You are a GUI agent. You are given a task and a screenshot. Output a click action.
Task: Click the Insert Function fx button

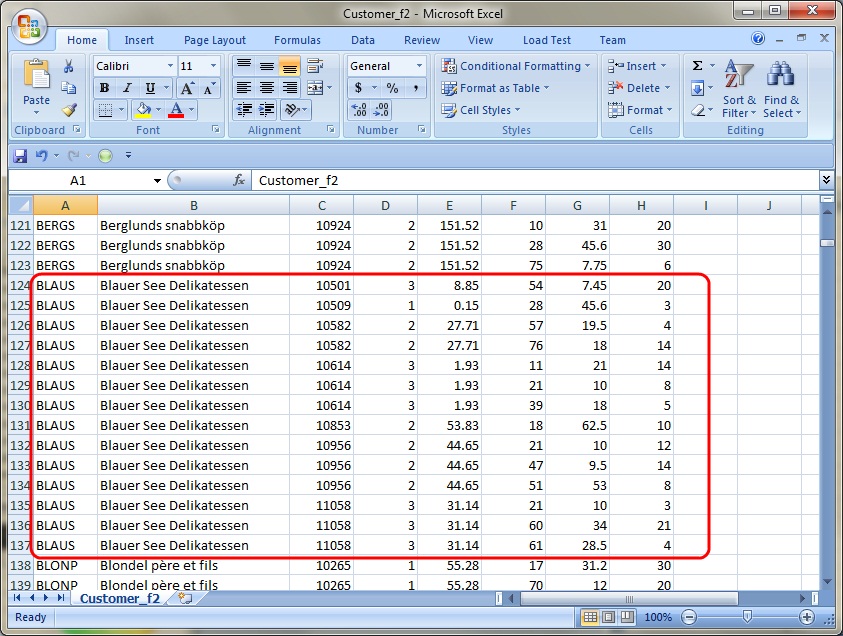point(239,181)
